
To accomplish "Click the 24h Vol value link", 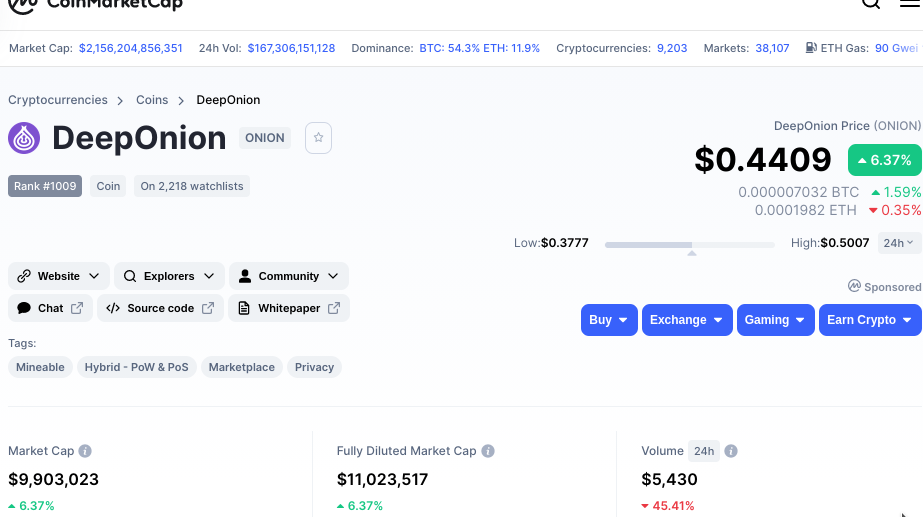I will (291, 48).
